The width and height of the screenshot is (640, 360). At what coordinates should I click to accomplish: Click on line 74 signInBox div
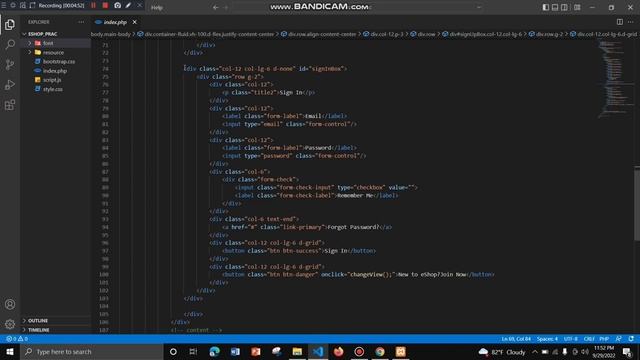265,69
